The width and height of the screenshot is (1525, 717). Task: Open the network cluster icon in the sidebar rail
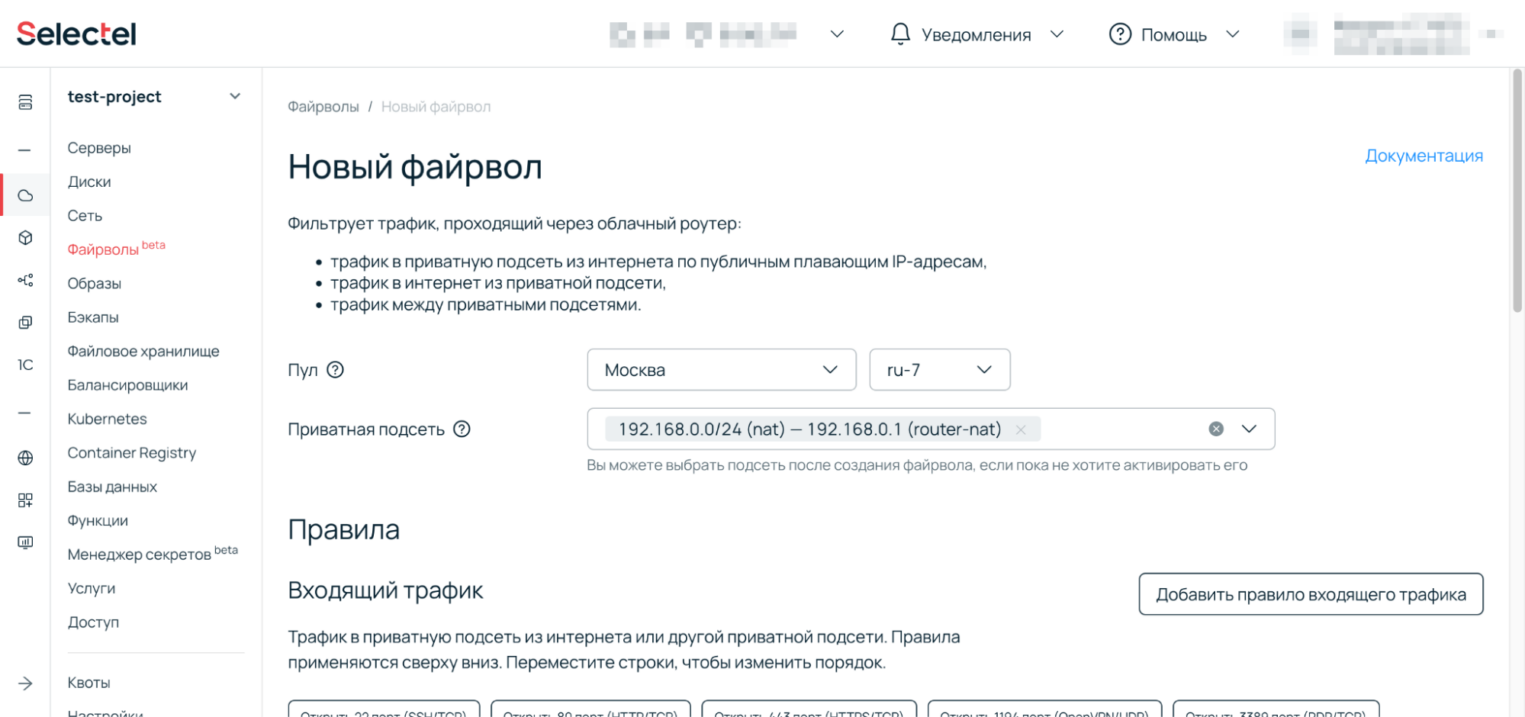pos(25,280)
